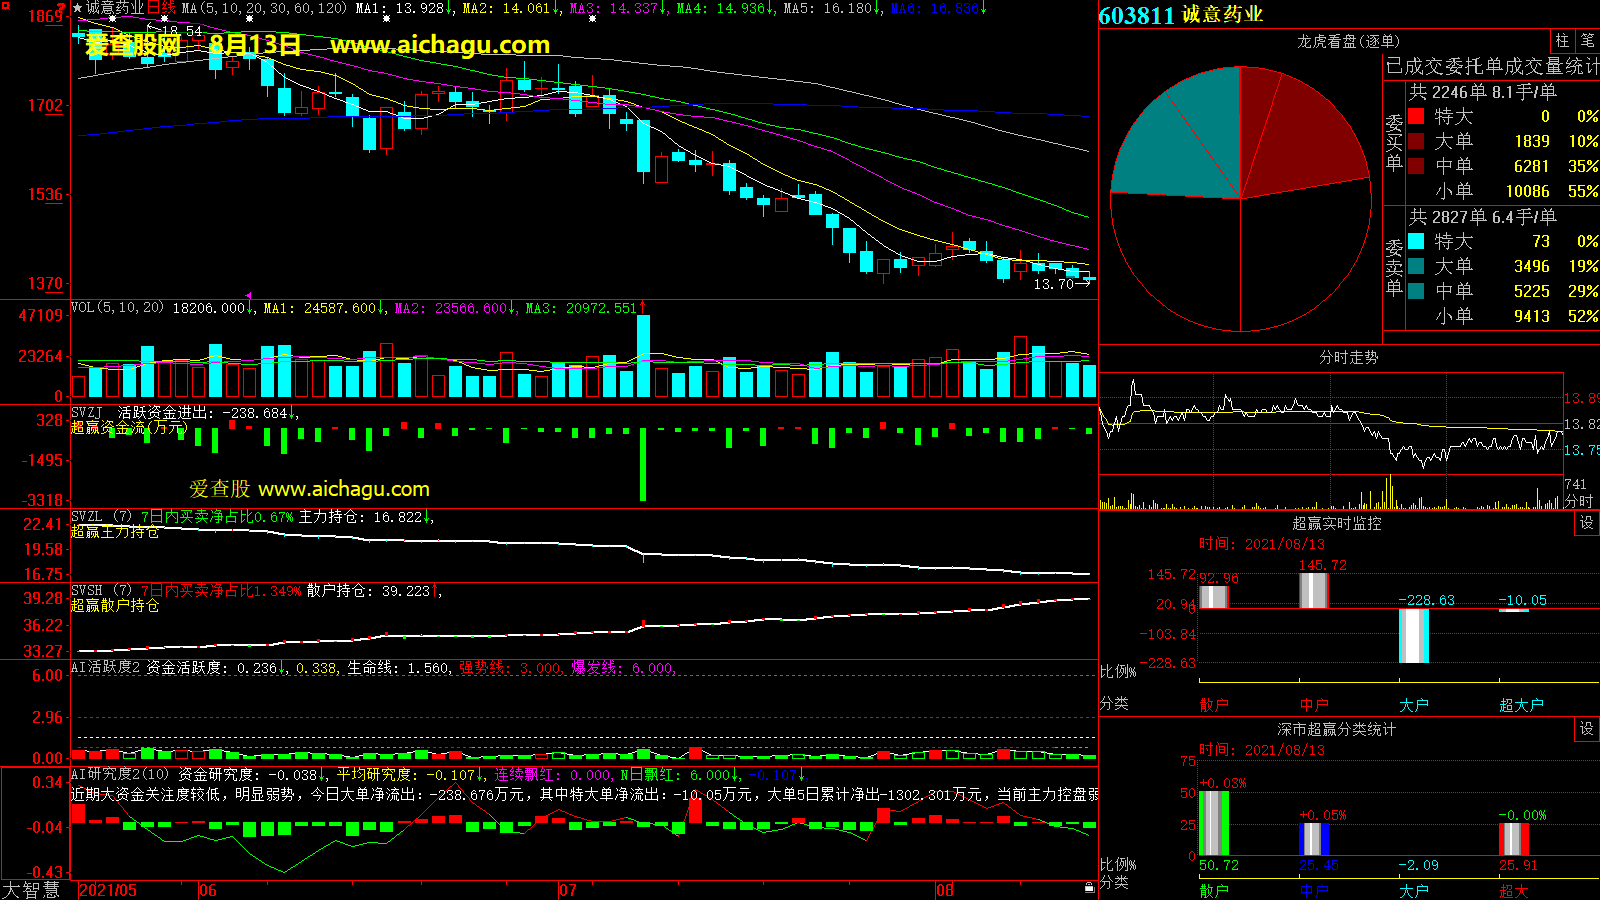Select the 2021/05 date marker on timeline
The height and width of the screenshot is (900, 1600).
pos(108,890)
